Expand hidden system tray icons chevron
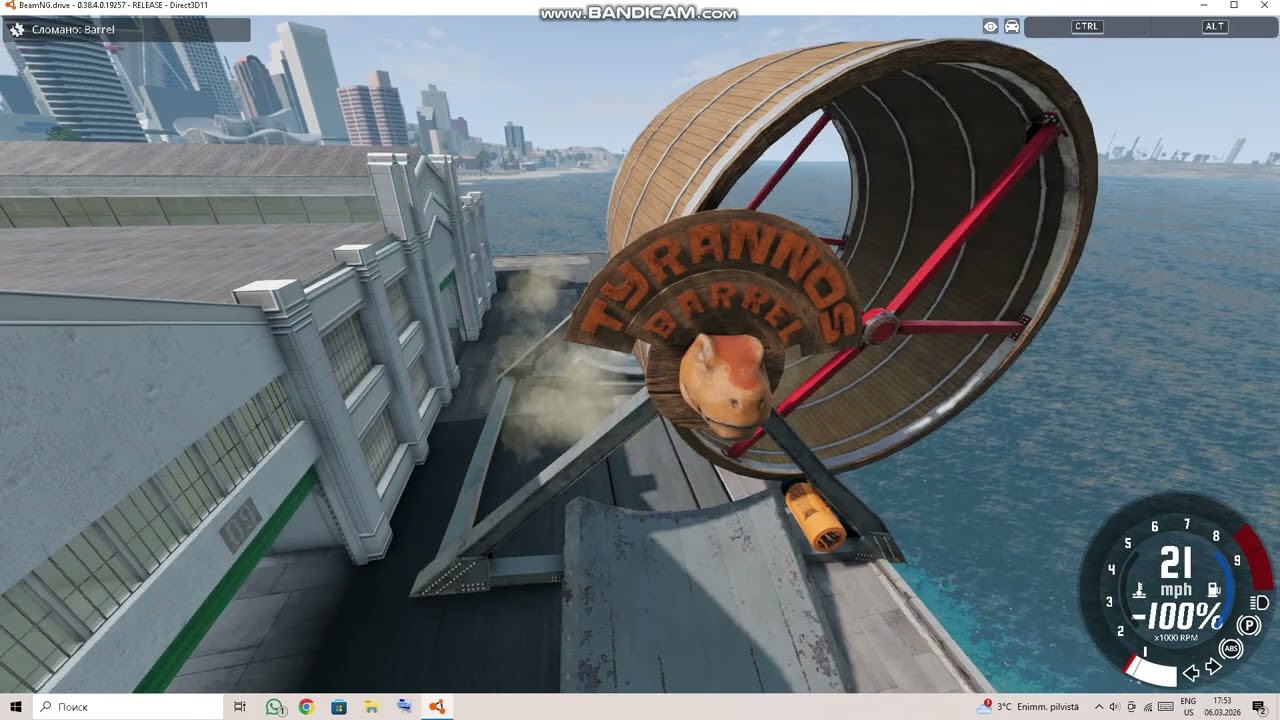 pos(1098,707)
